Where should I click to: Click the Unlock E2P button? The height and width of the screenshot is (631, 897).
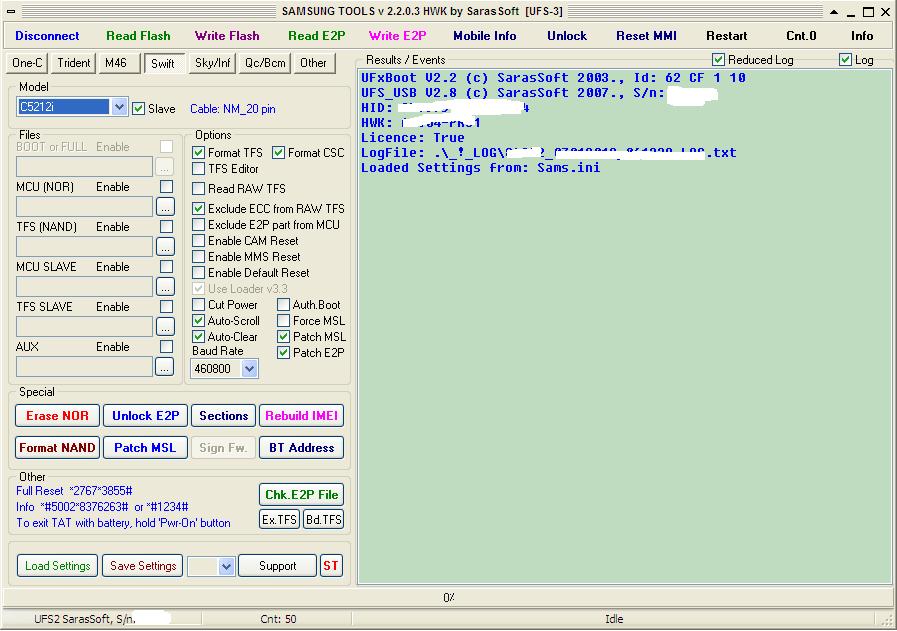coord(145,416)
